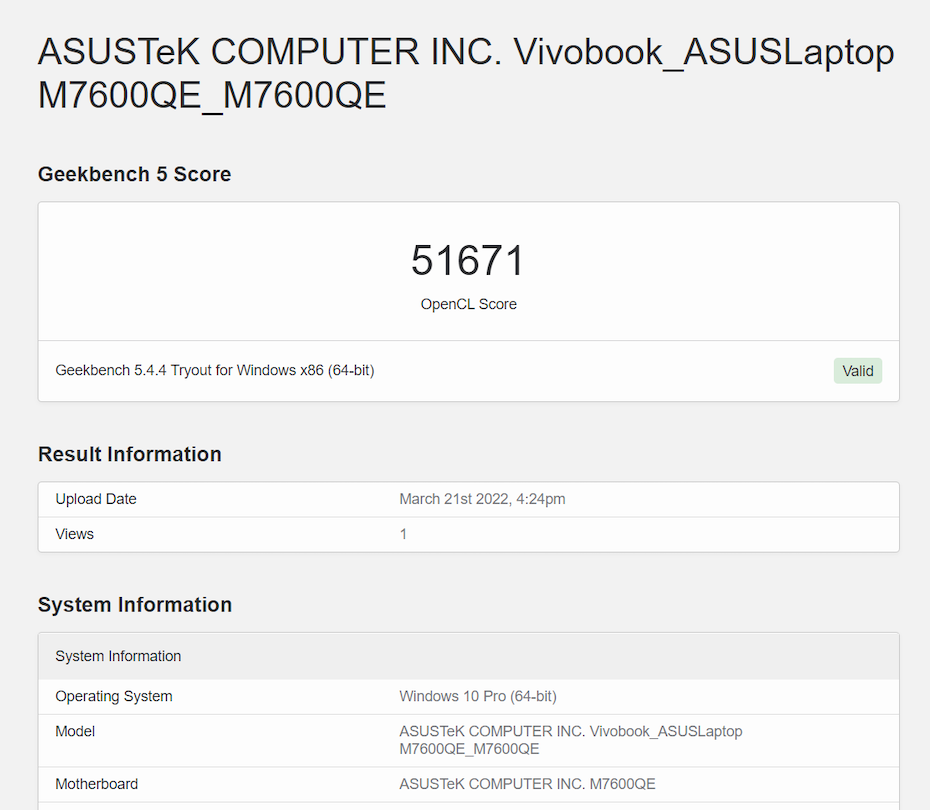This screenshot has width=930, height=810.
Task: Select the OpenCL Score label
Action: [468, 304]
